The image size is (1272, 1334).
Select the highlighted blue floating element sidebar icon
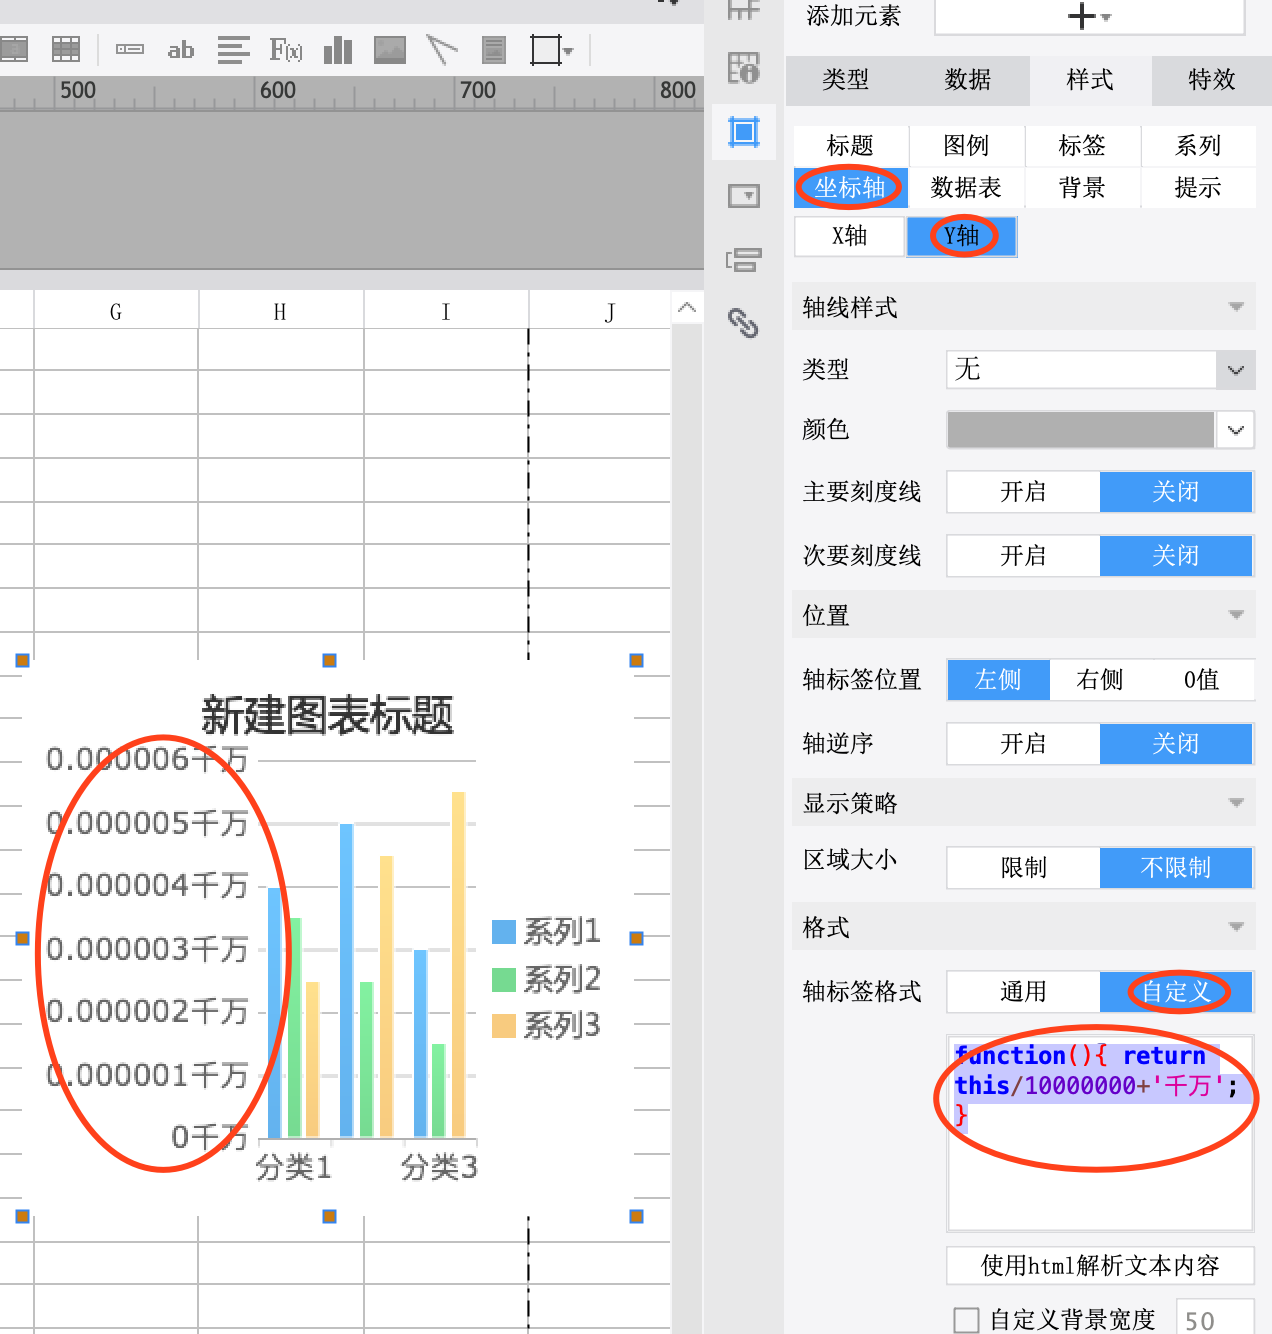pos(744,132)
